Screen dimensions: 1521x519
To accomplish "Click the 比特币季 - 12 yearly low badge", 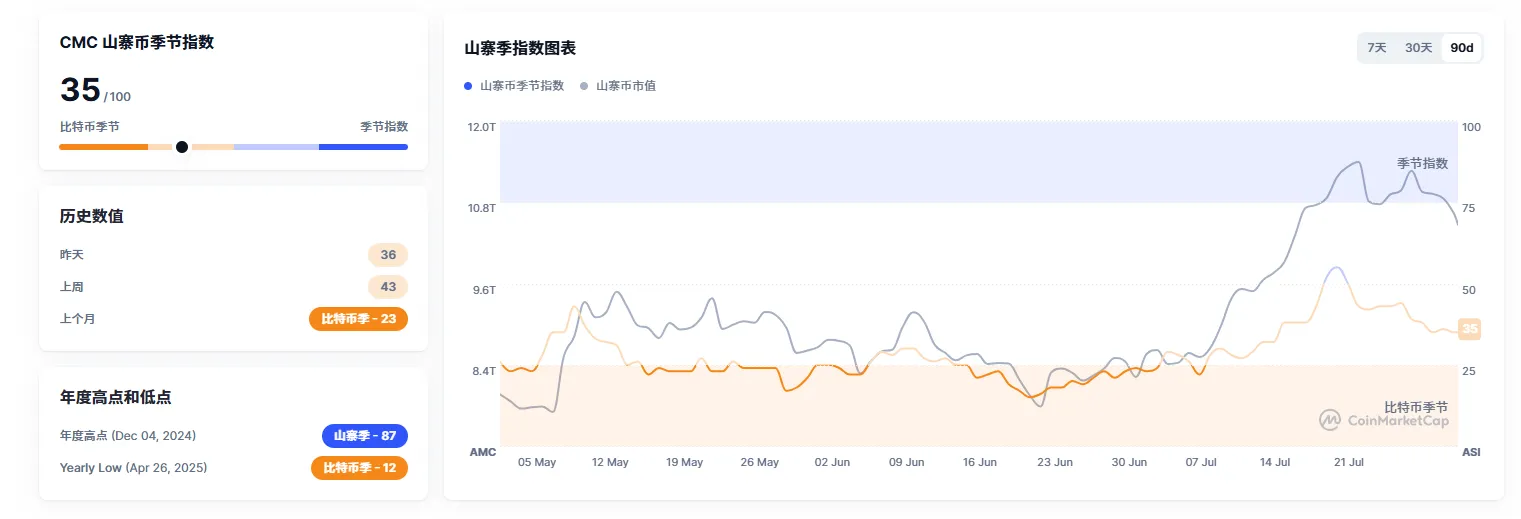I will click(359, 468).
